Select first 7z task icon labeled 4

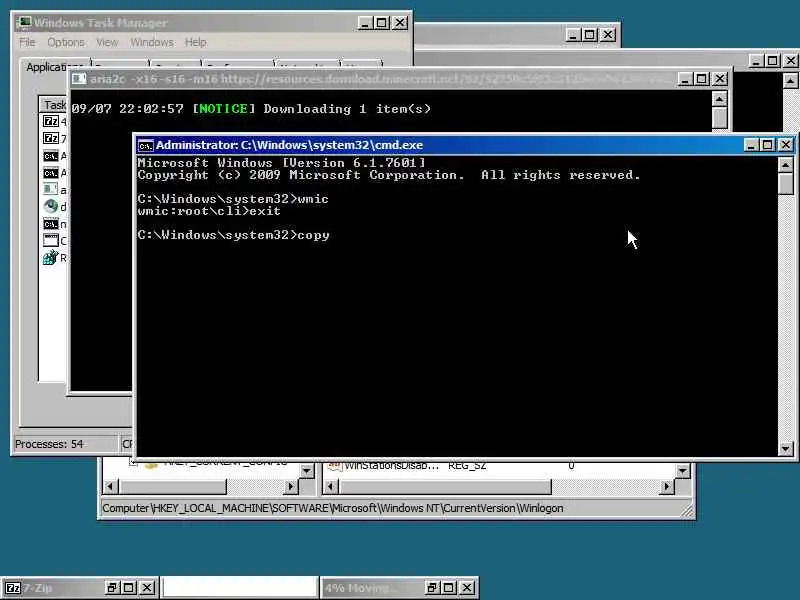tap(51, 121)
